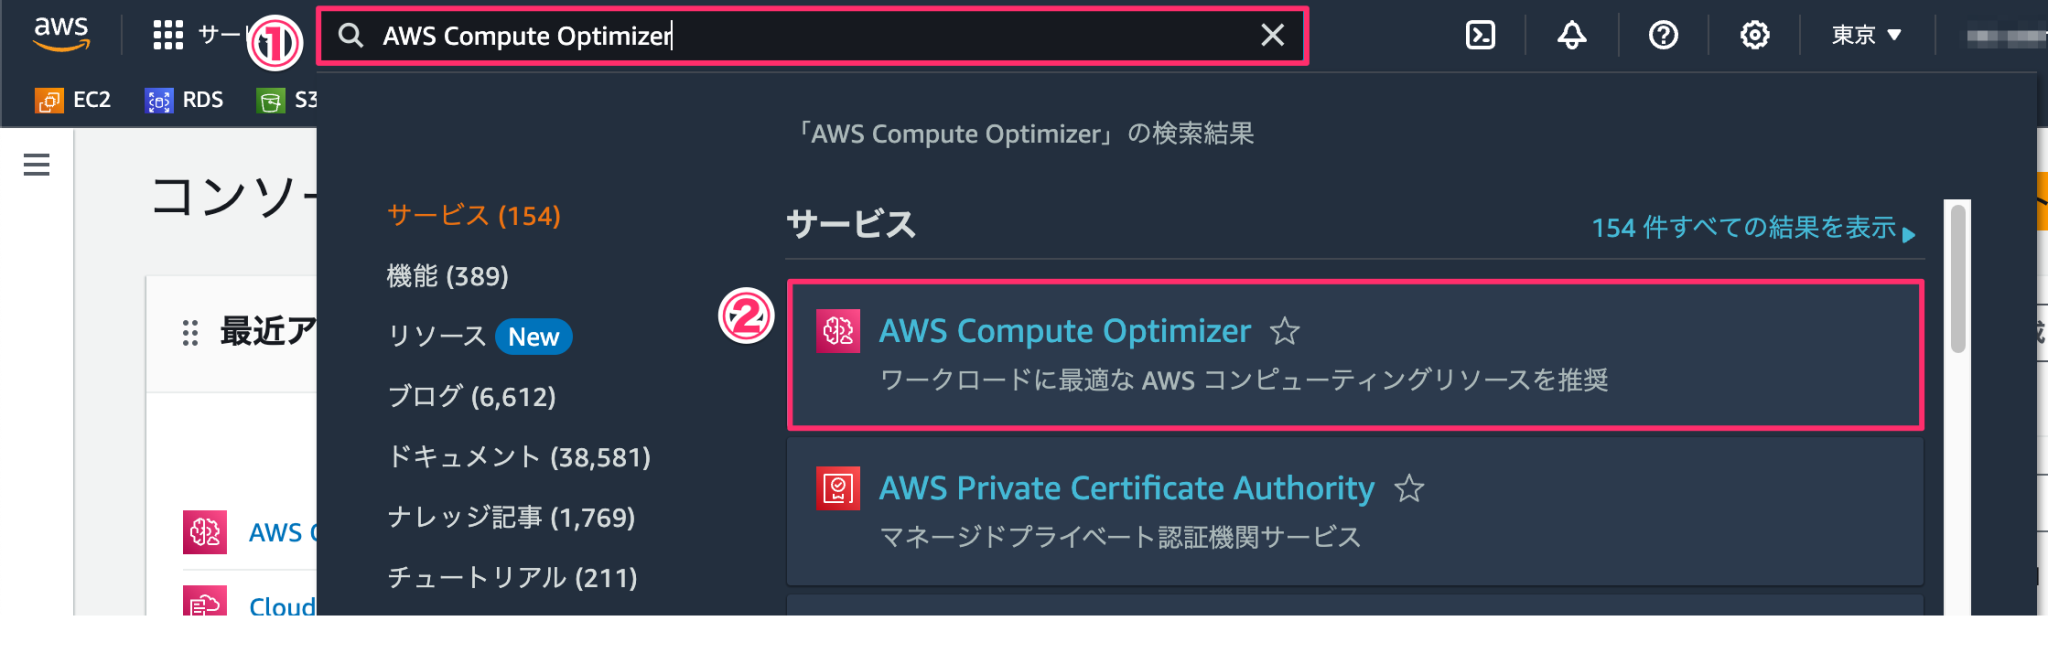Open the help menu via question mark icon

click(1662, 35)
